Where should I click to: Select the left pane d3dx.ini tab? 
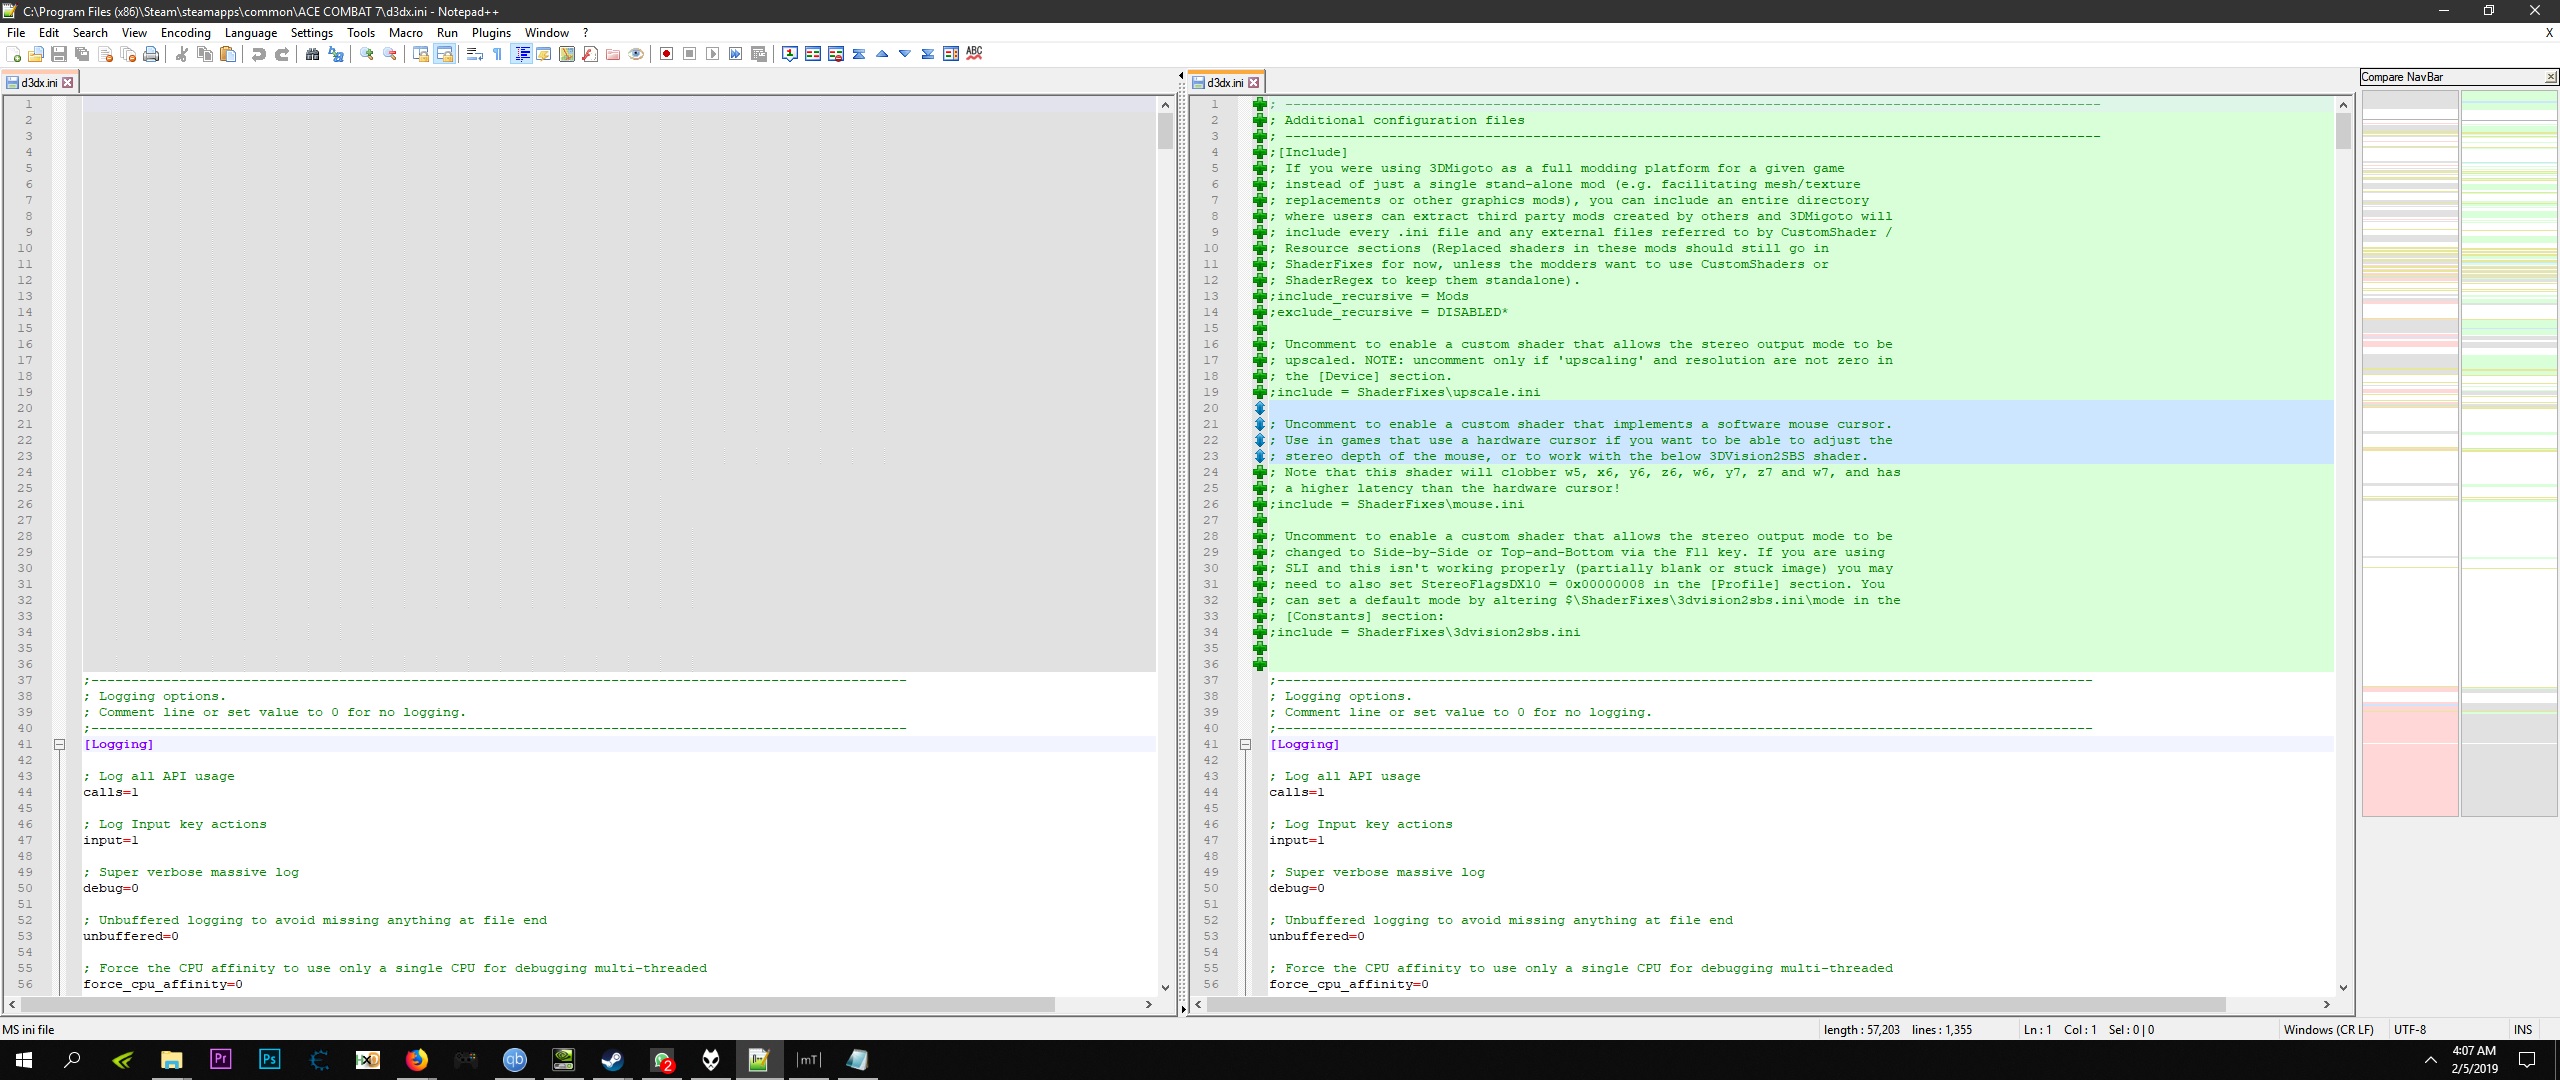point(39,82)
